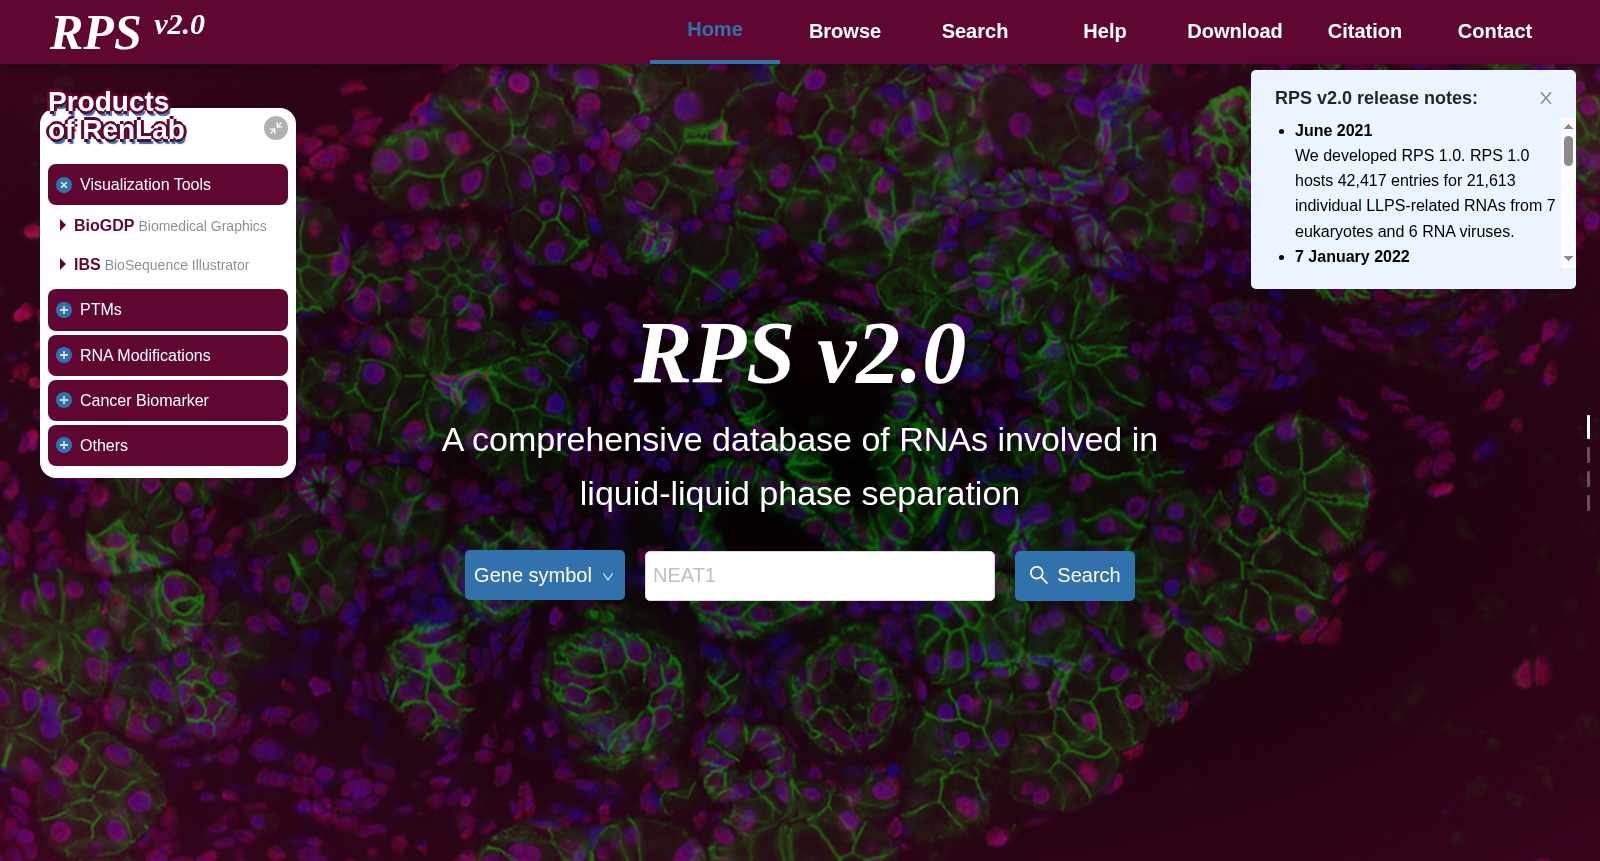Click the blue Search button
1600x861 pixels.
click(x=1075, y=576)
